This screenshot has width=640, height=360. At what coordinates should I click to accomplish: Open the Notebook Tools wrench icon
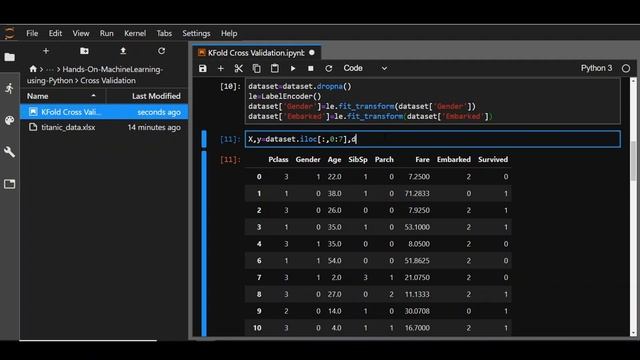point(9,152)
